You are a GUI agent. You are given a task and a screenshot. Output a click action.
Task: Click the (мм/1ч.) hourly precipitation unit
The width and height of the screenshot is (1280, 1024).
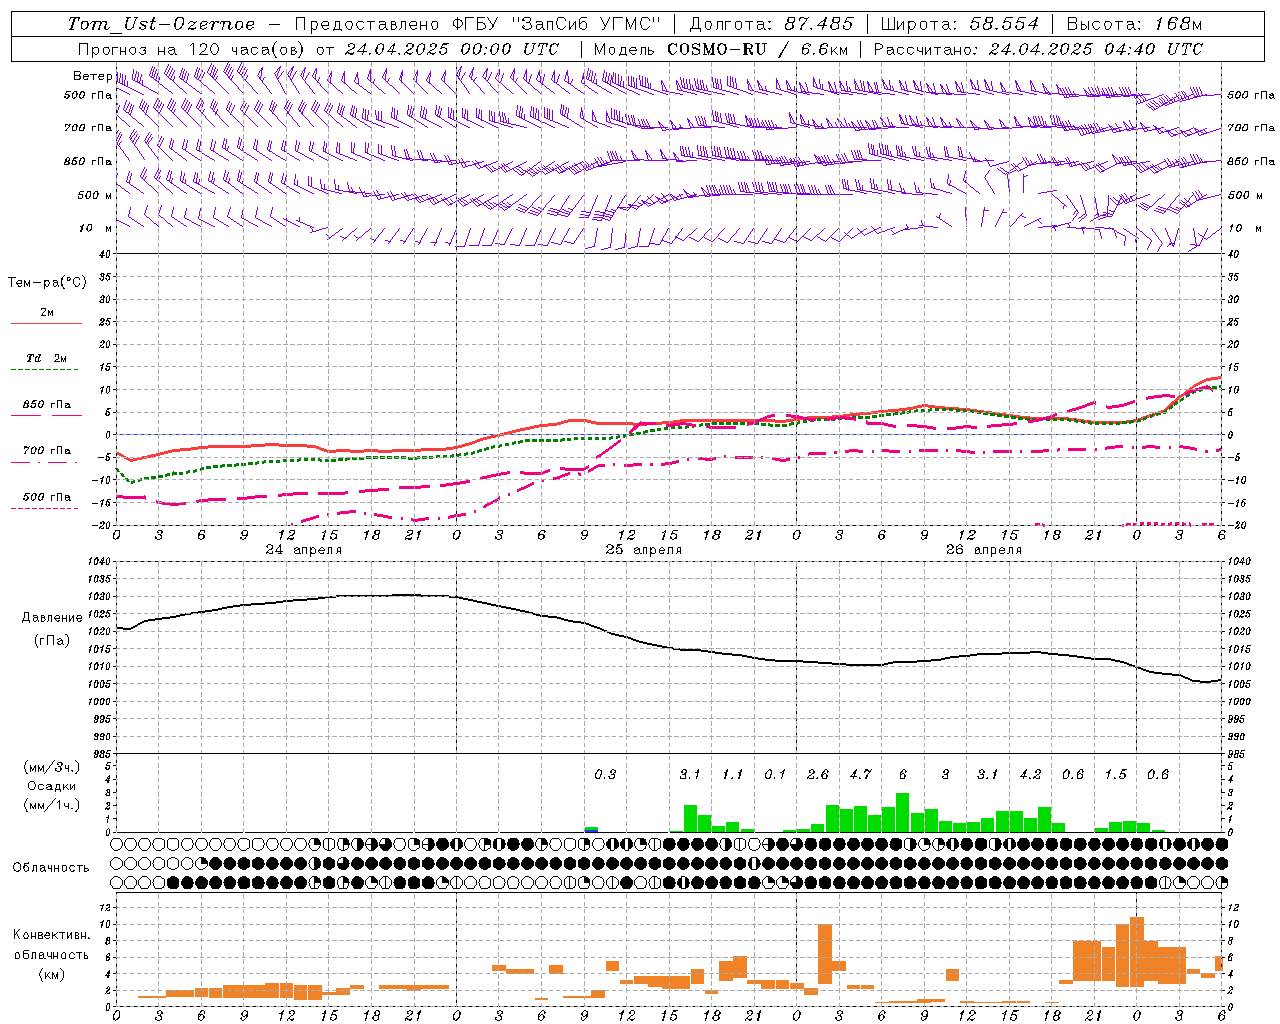(52, 806)
